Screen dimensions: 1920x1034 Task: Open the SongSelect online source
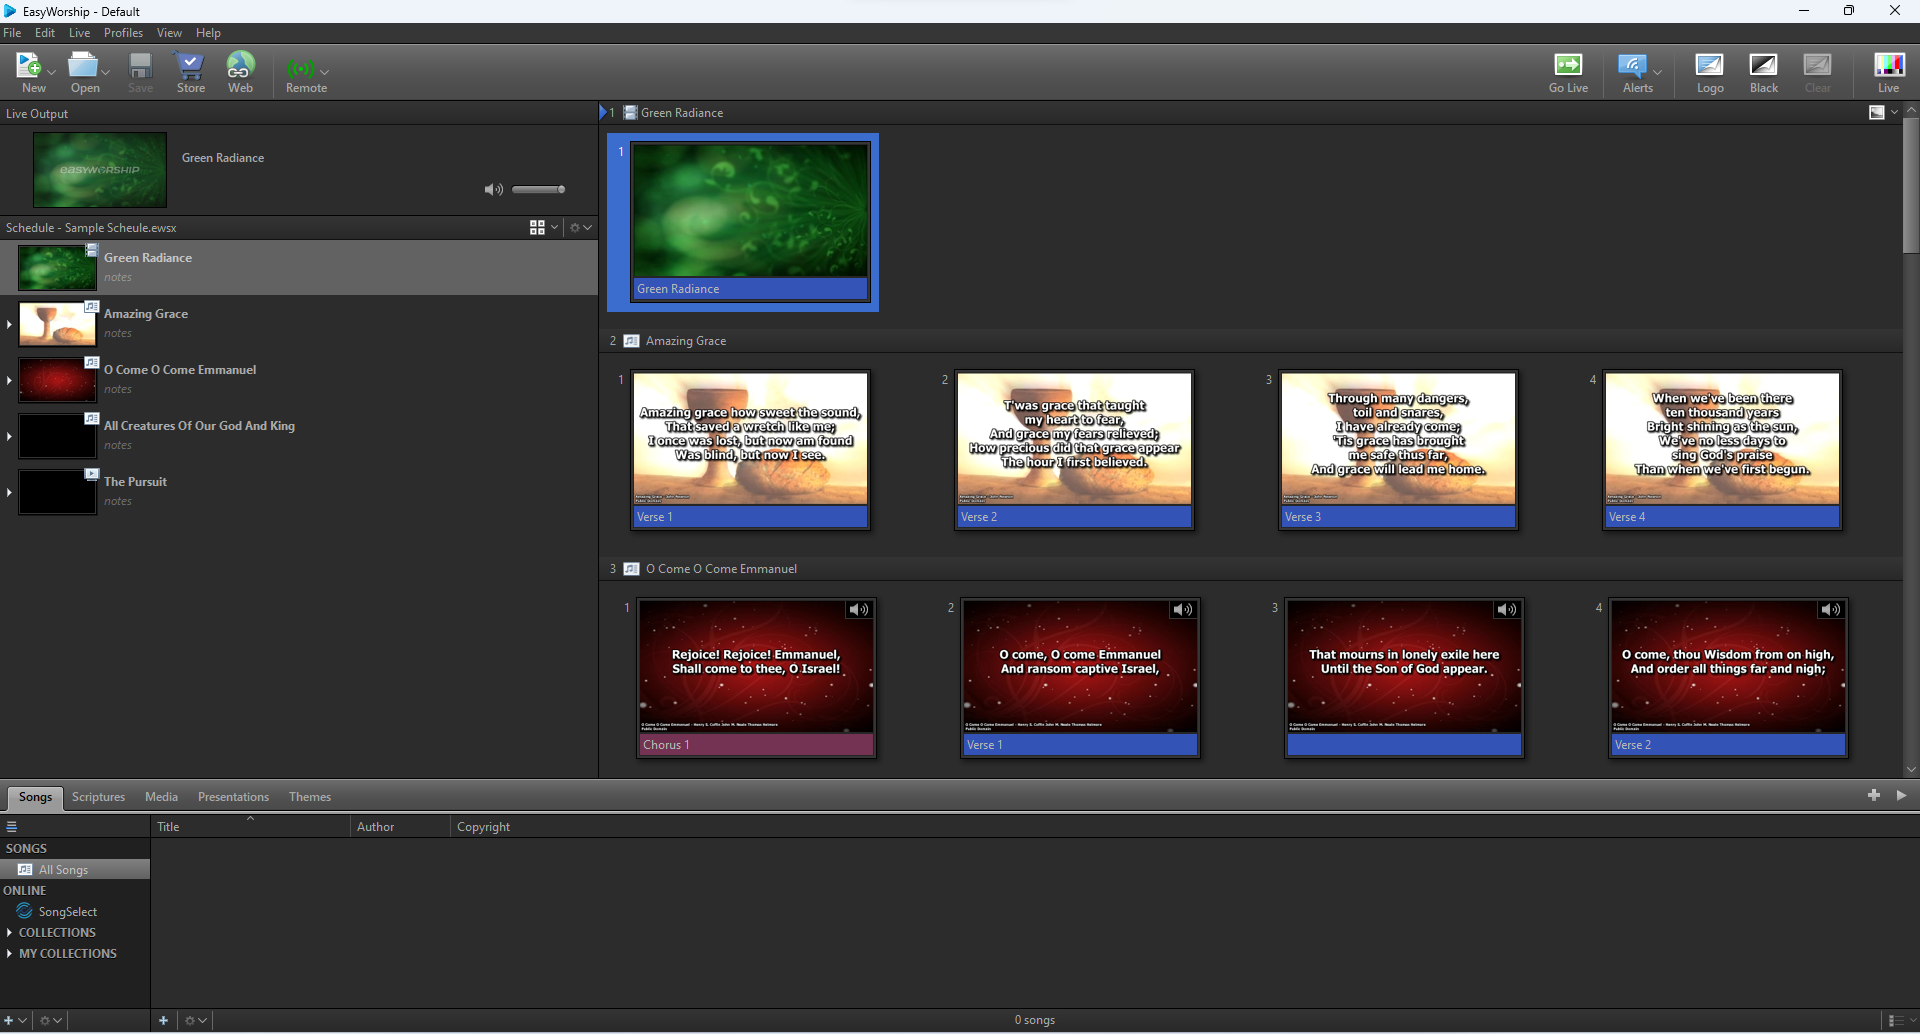tap(67, 912)
